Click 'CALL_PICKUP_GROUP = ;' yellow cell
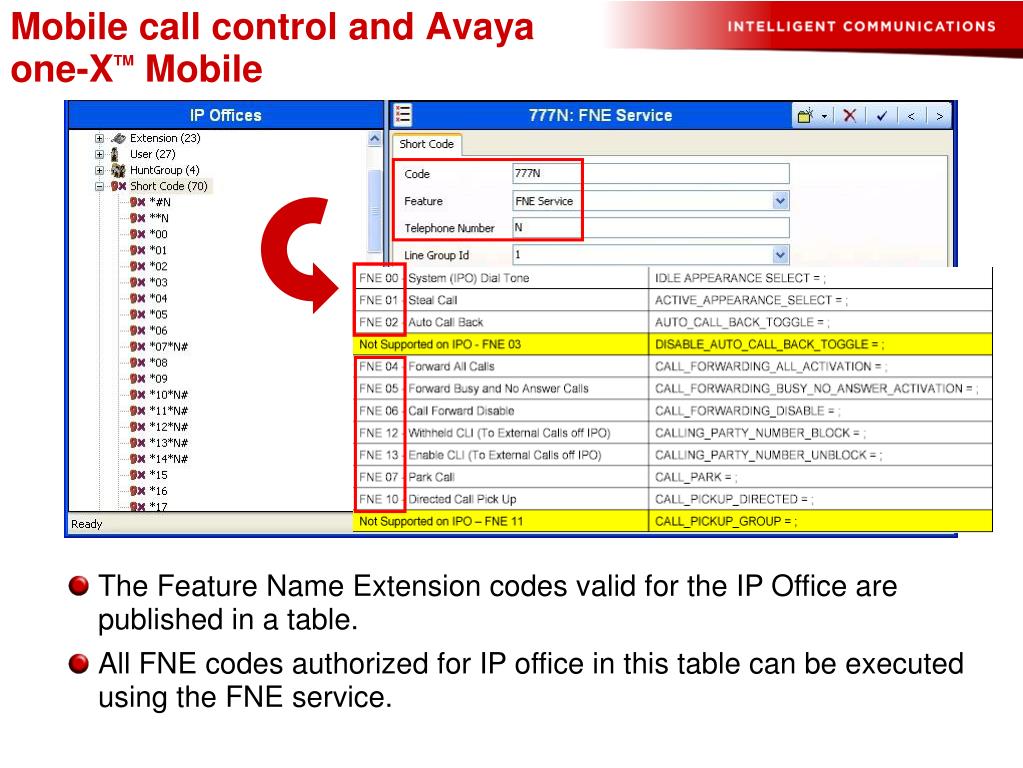Screen dimensions: 1023x768 (x=820, y=521)
